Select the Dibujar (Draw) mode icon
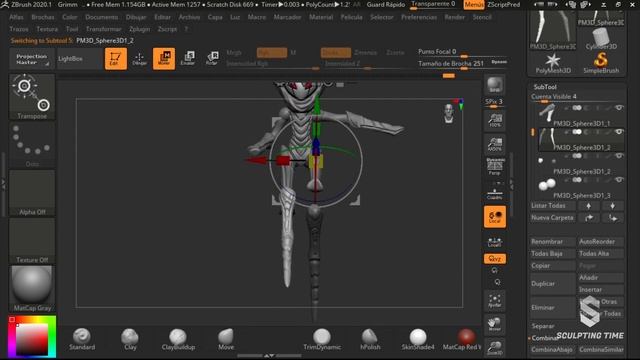The height and width of the screenshot is (360, 640). tap(140, 59)
